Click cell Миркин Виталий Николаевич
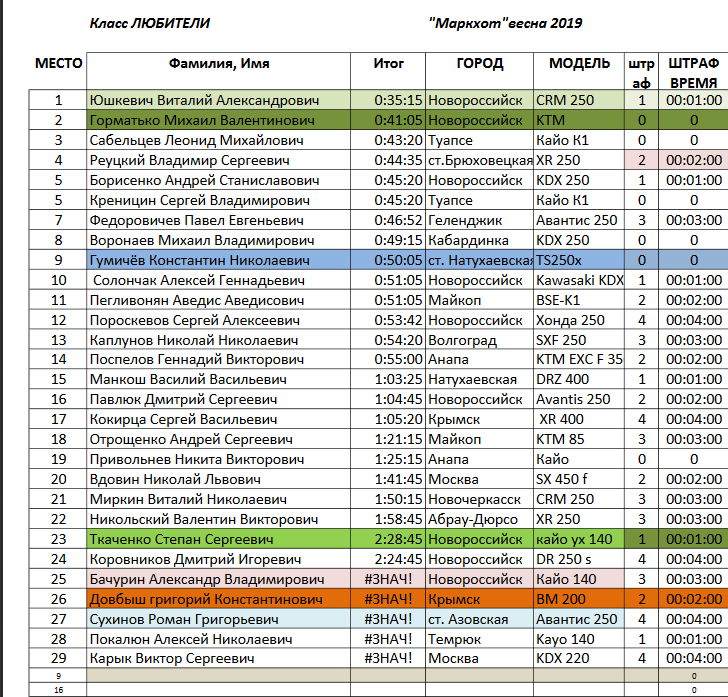This screenshot has width=728, height=697. click(x=219, y=499)
